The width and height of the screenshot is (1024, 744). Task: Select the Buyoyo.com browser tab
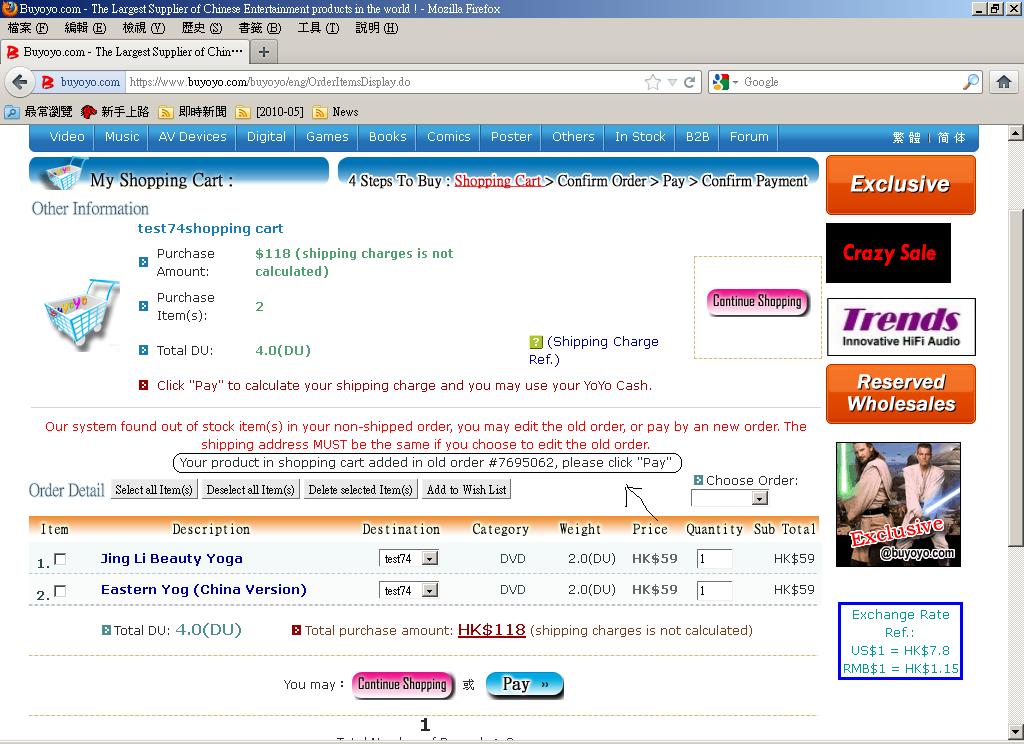[124, 52]
